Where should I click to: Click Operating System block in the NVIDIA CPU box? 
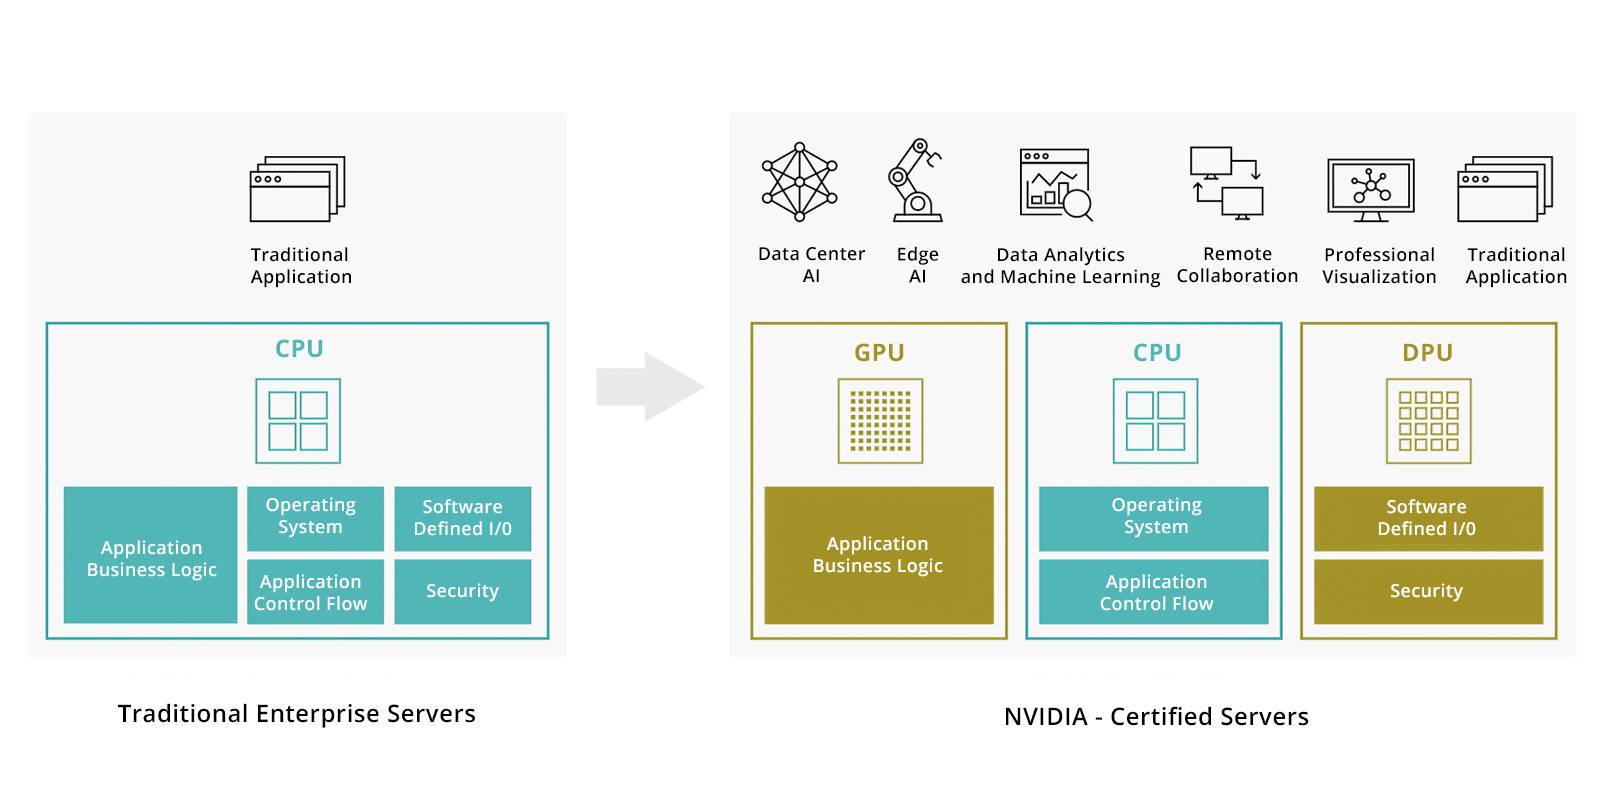(x=1154, y=519)
